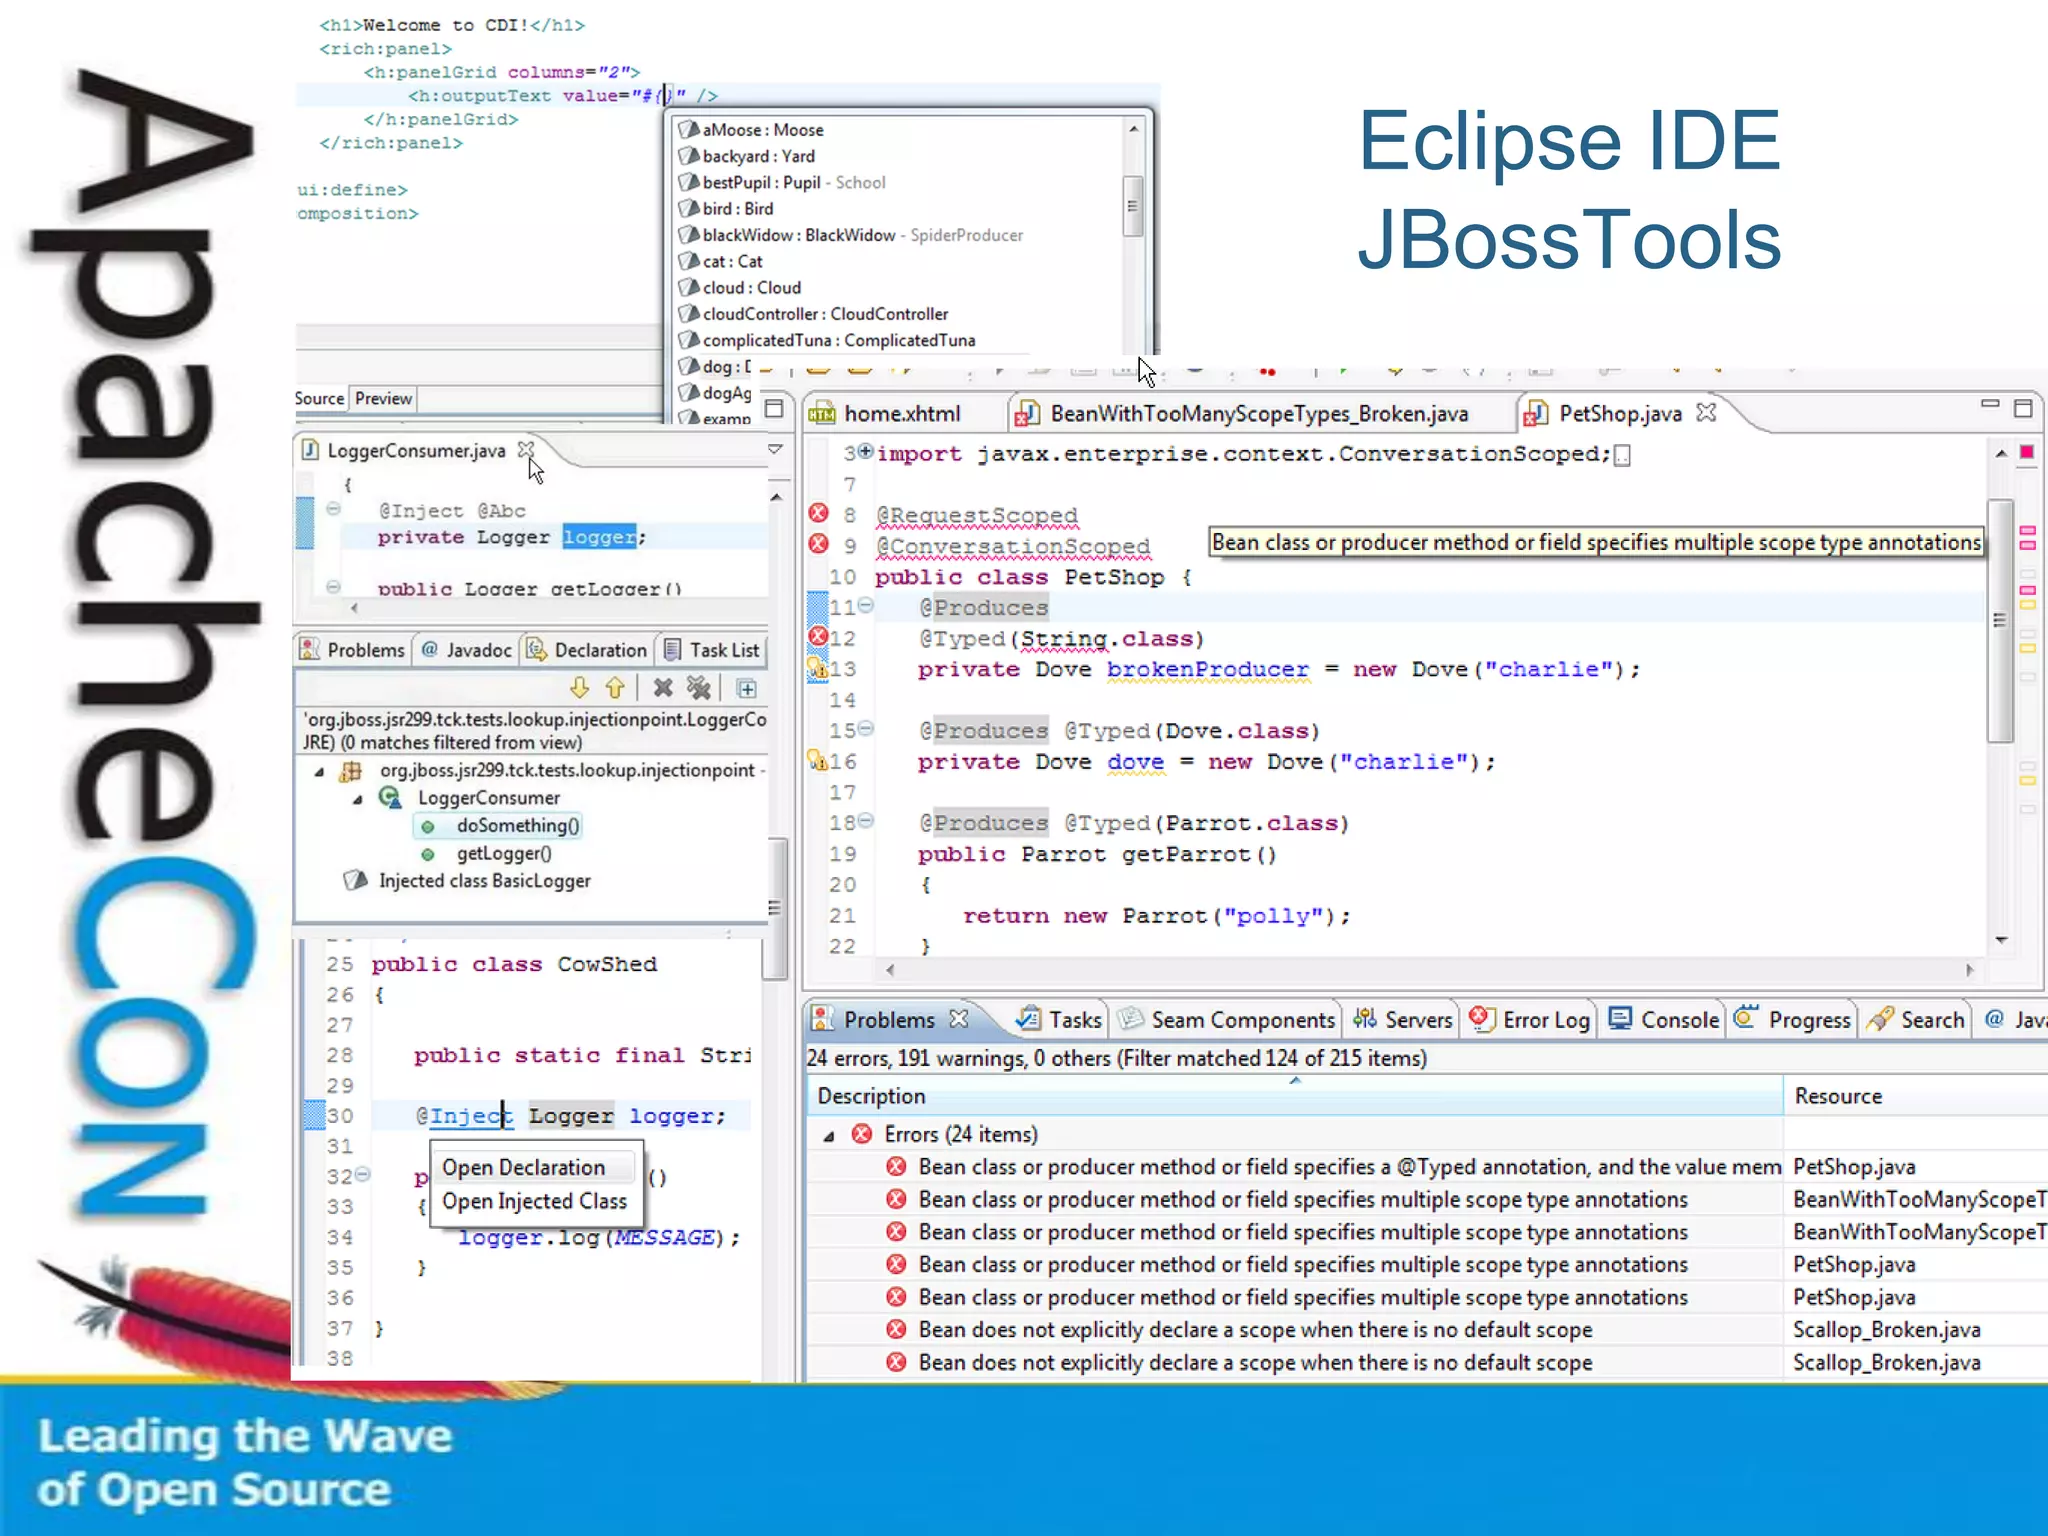The width and height of the screenshot is (2048, 1536).
Task: Toggle code folding at line 18
Action: coord(866,820)
